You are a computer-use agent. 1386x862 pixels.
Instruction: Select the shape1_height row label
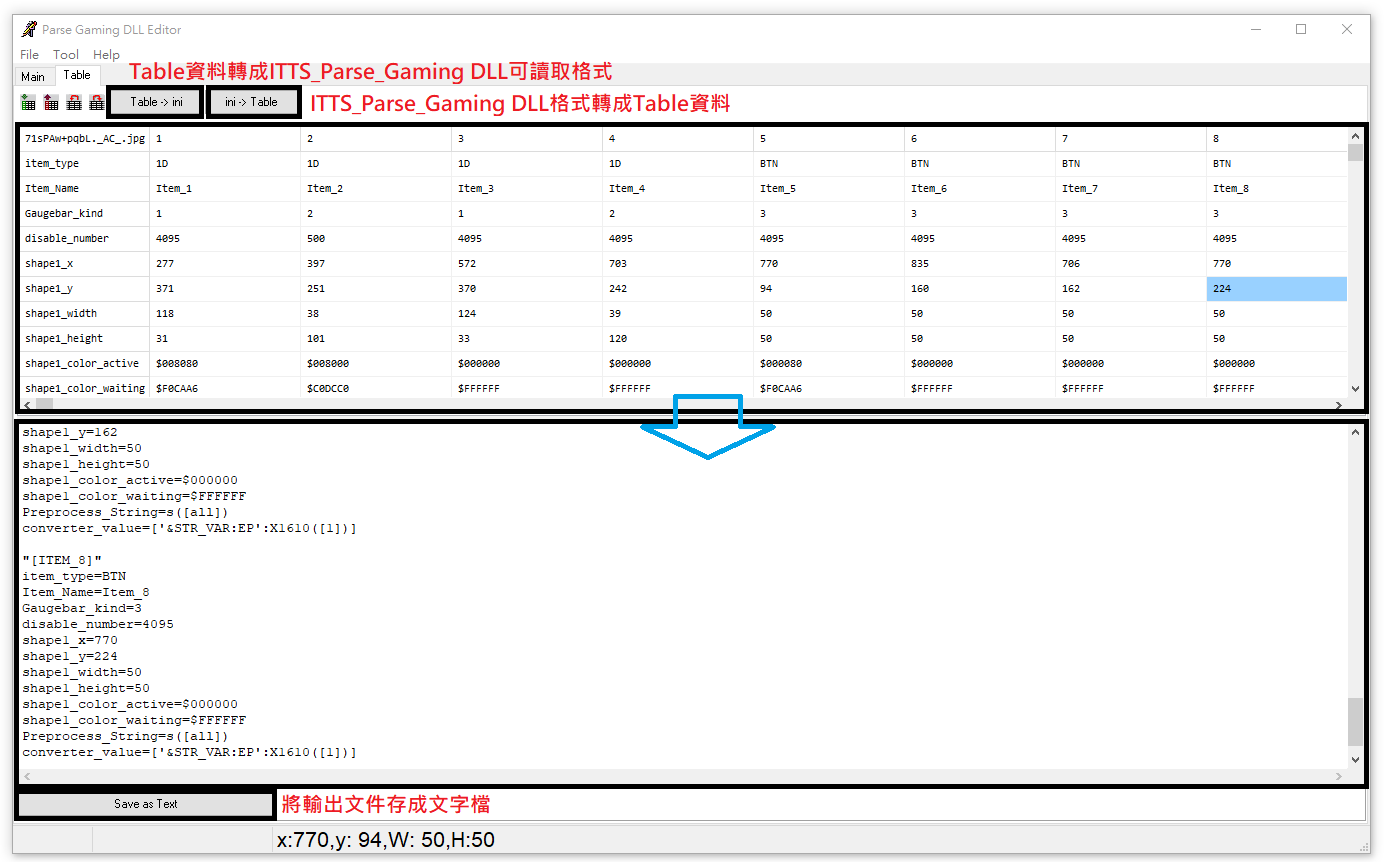click(x=85, y=339)
